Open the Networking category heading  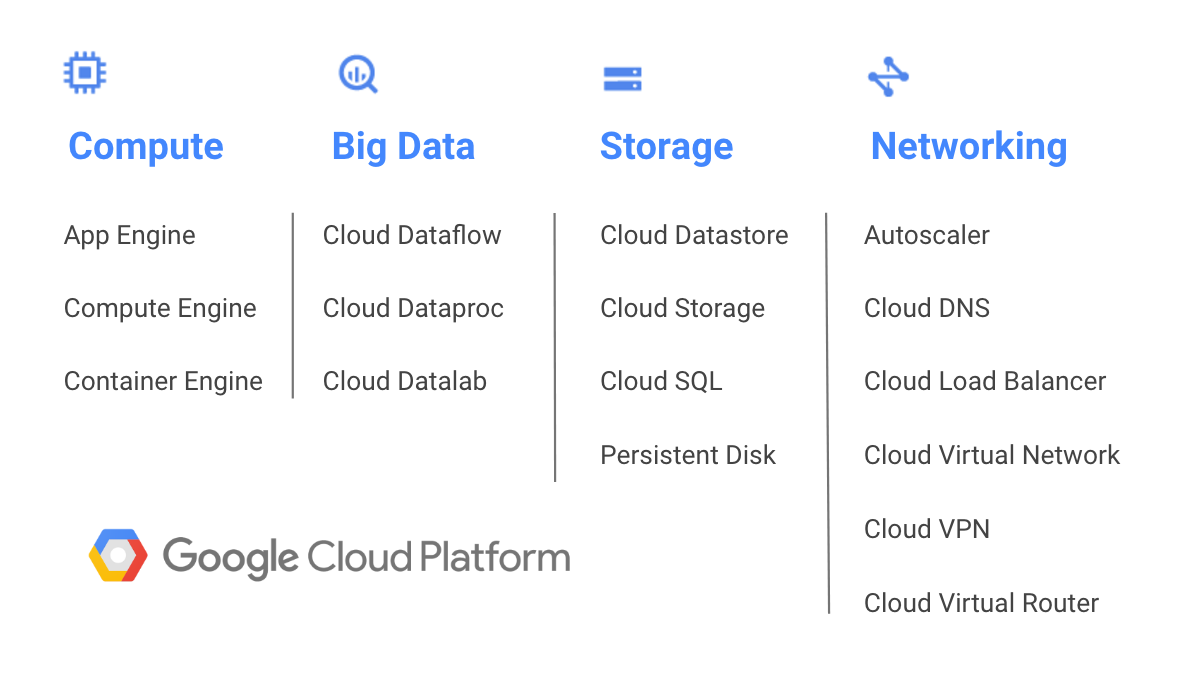coord(969,146)
